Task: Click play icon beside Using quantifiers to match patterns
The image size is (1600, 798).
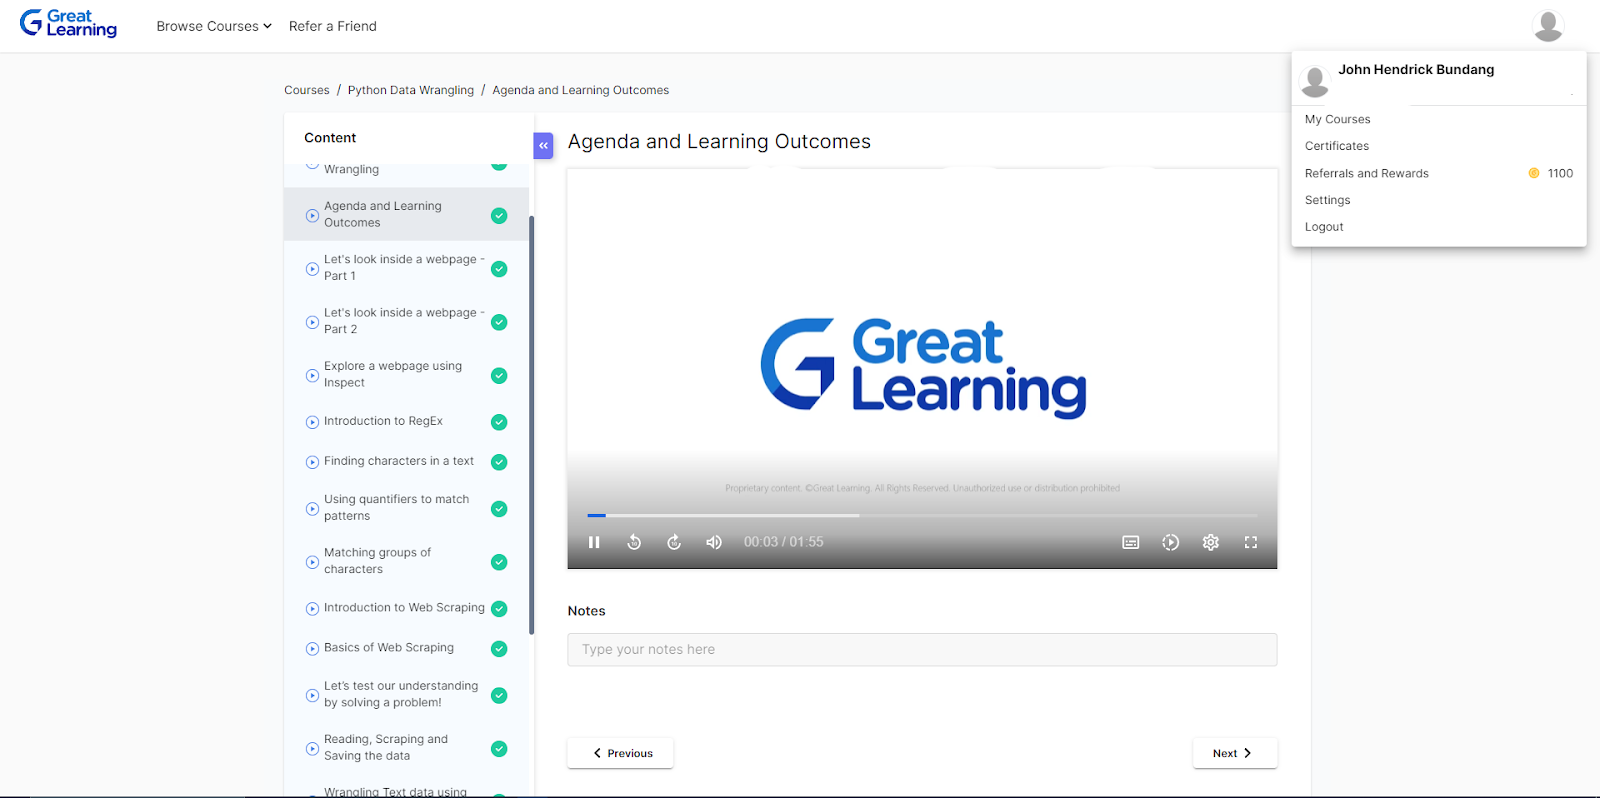Action: point(312,509)
